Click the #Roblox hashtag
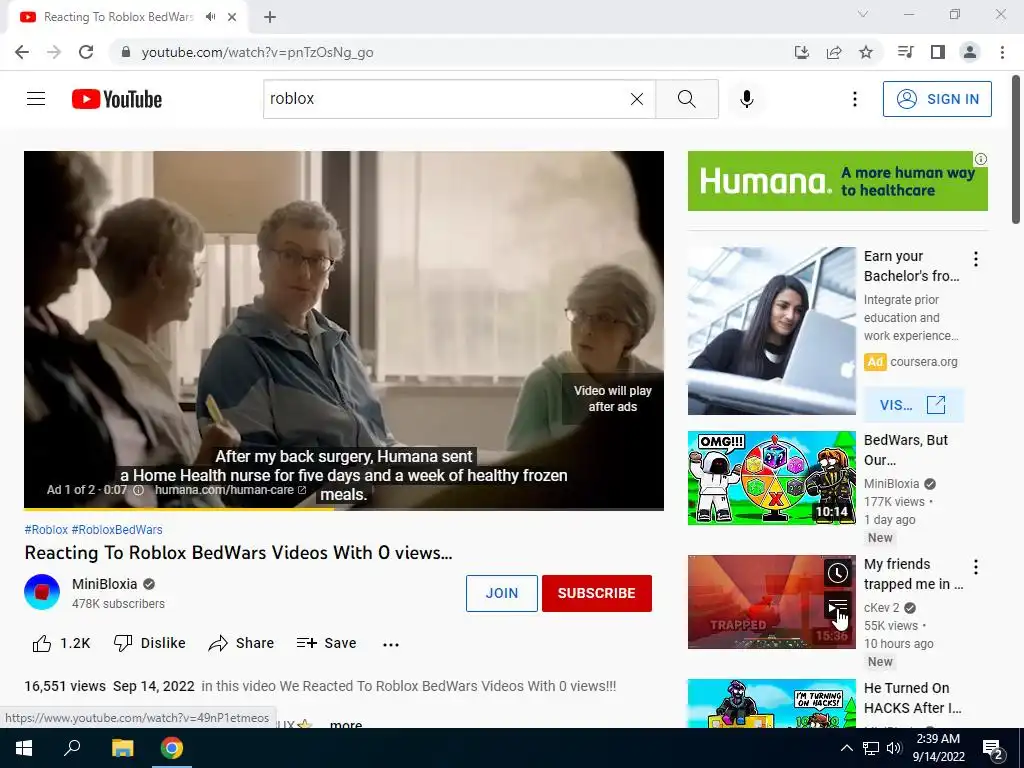 point(46,530)
